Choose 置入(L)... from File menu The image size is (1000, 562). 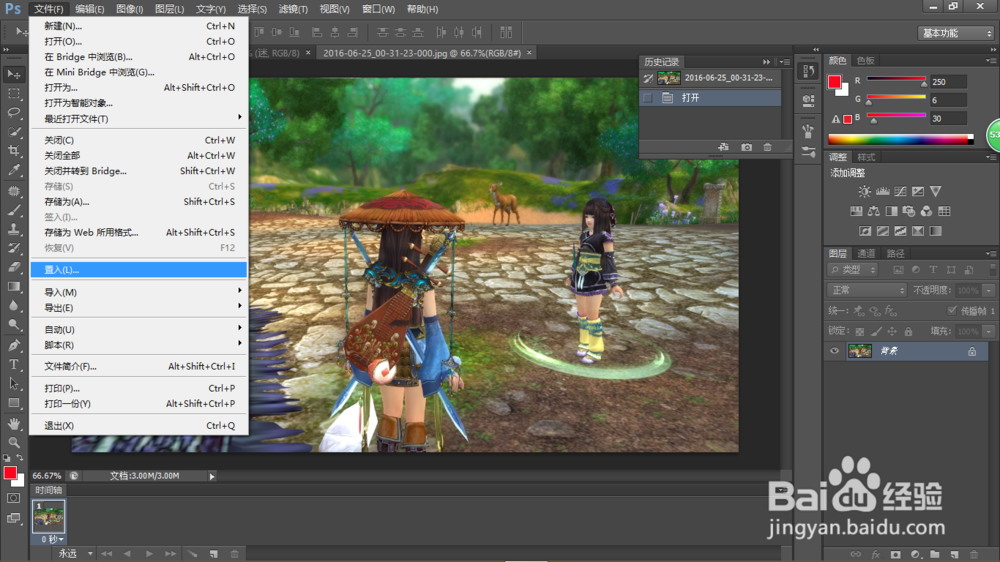tap(138, 270)
